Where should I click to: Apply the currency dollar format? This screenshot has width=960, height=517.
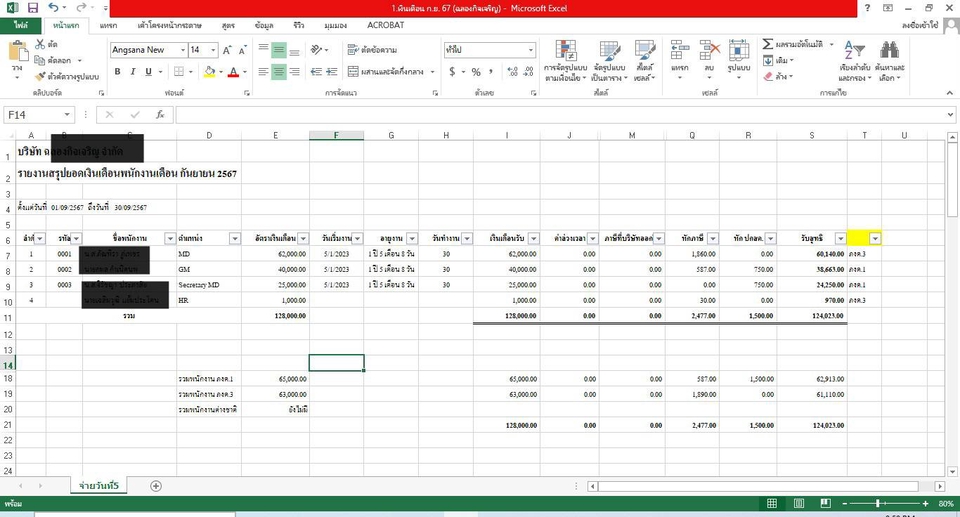point(452,72)
